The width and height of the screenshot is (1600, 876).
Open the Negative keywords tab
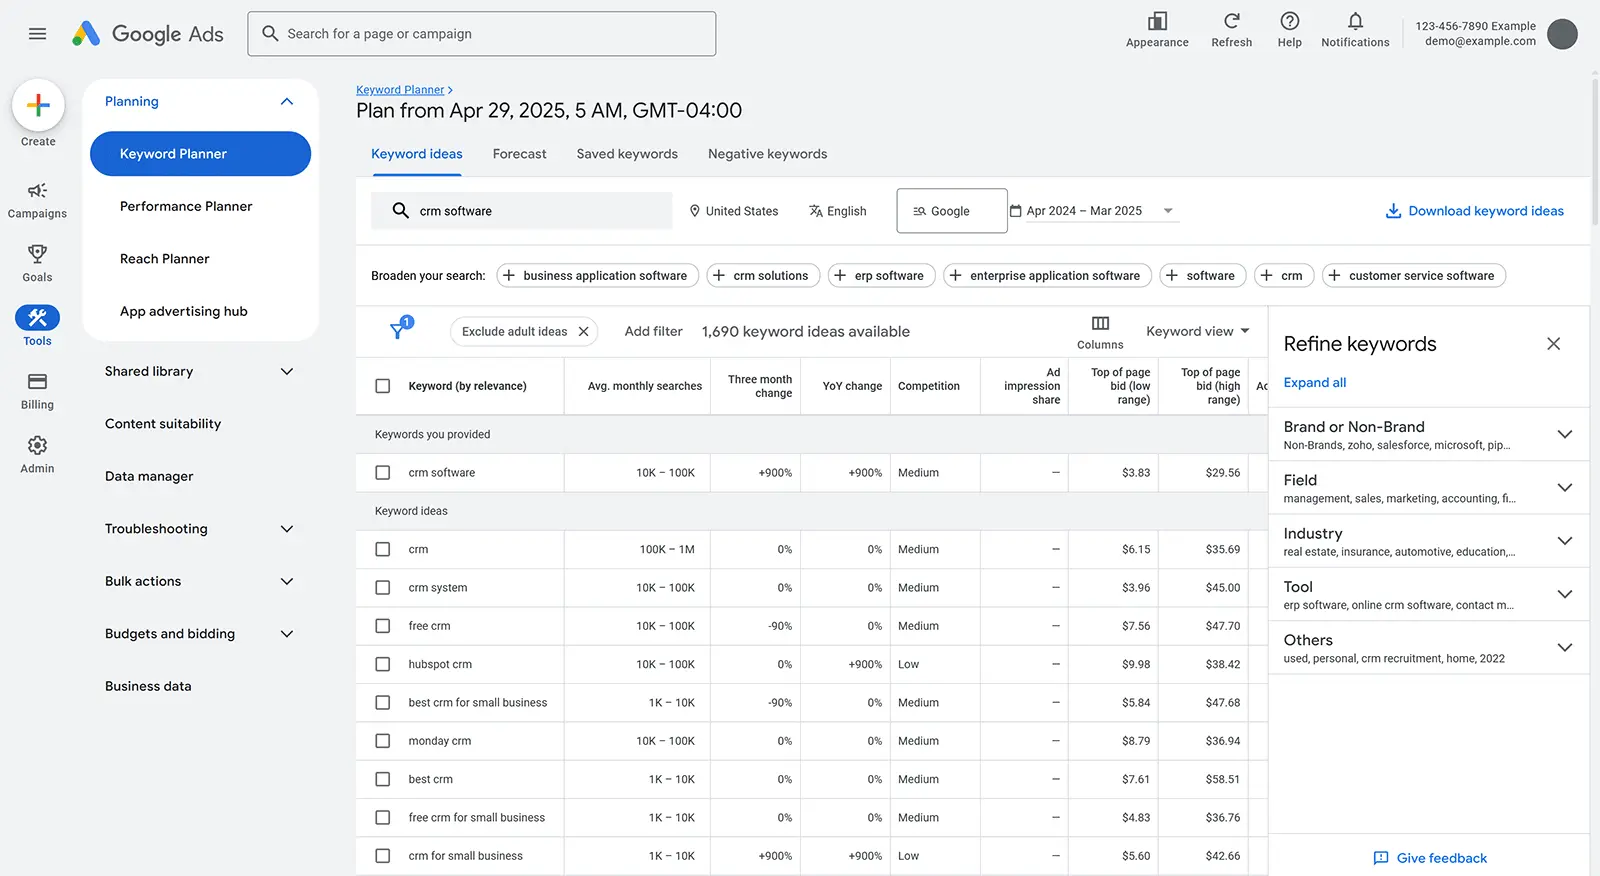[x=767, y=154]
